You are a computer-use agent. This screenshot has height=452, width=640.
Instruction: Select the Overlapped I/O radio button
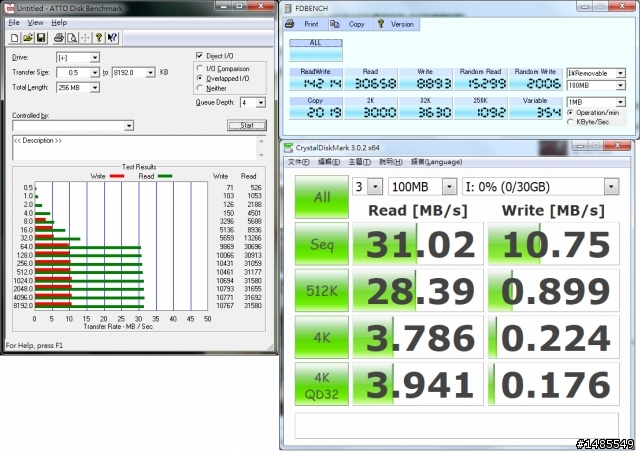(200, 78)
